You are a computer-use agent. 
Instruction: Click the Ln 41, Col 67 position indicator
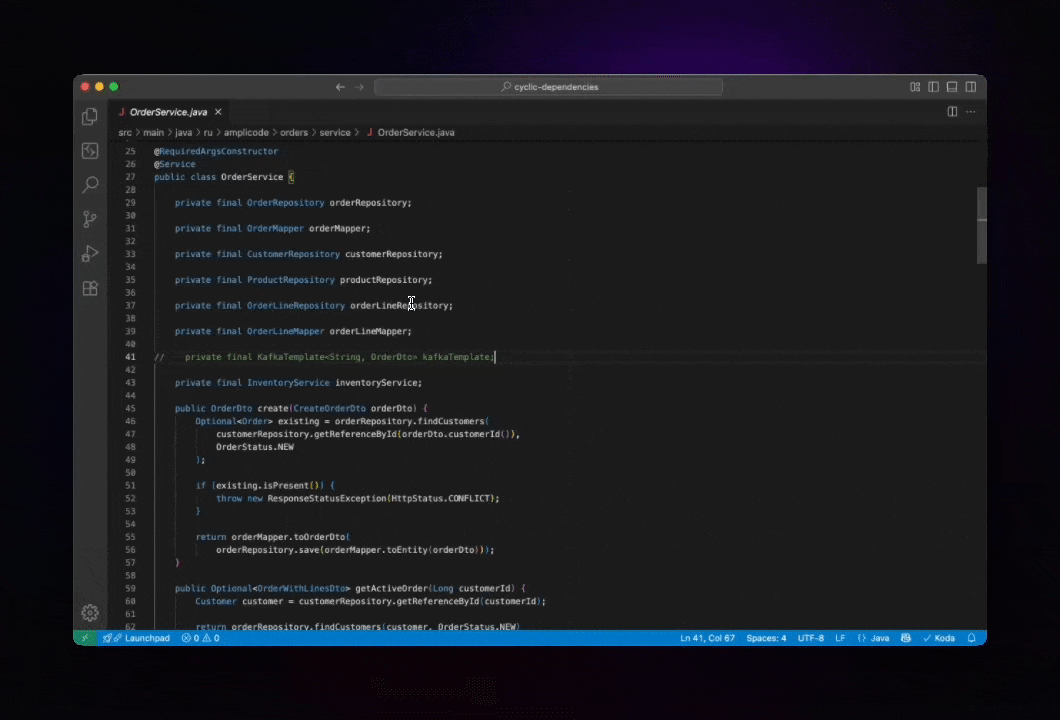point(707,638)
